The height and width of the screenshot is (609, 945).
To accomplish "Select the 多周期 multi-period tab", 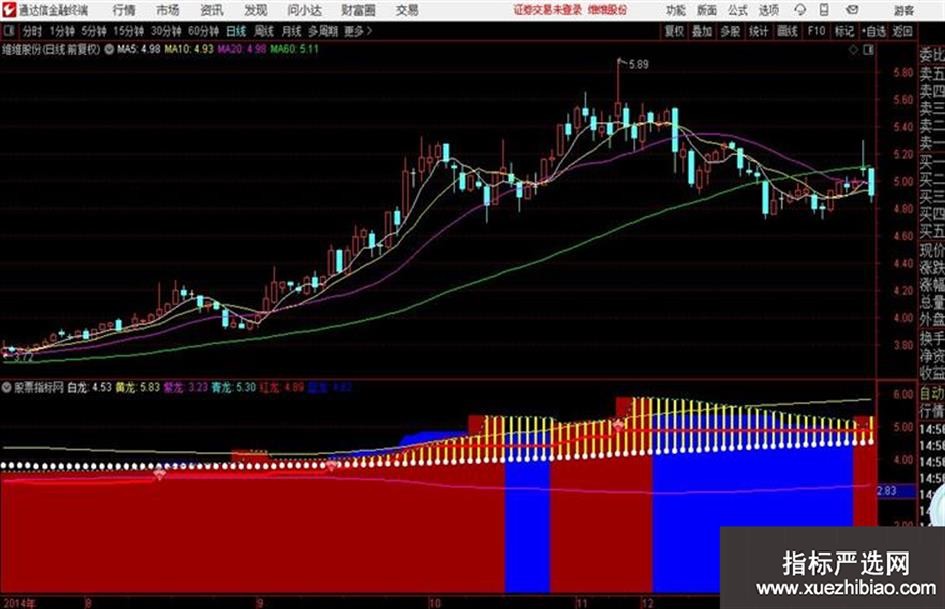I will (x=323, y=31).
